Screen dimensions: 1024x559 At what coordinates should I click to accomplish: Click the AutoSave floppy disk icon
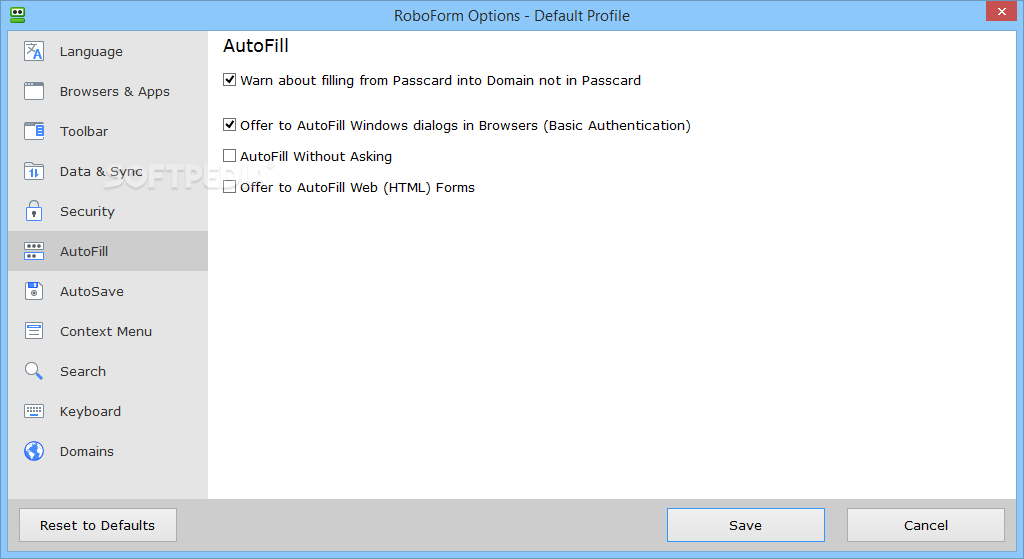tap(33, 291)
